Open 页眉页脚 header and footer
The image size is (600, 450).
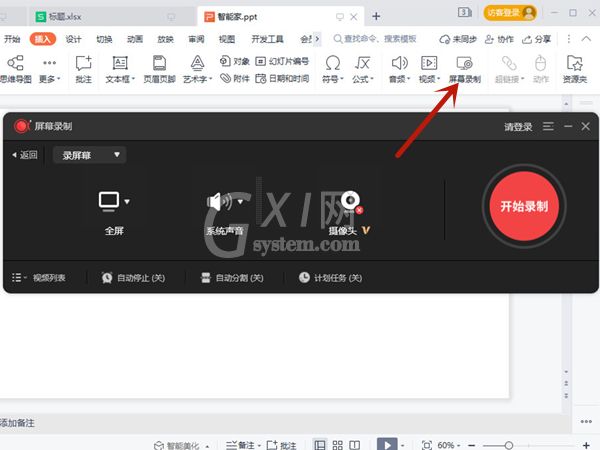point(159,69)
